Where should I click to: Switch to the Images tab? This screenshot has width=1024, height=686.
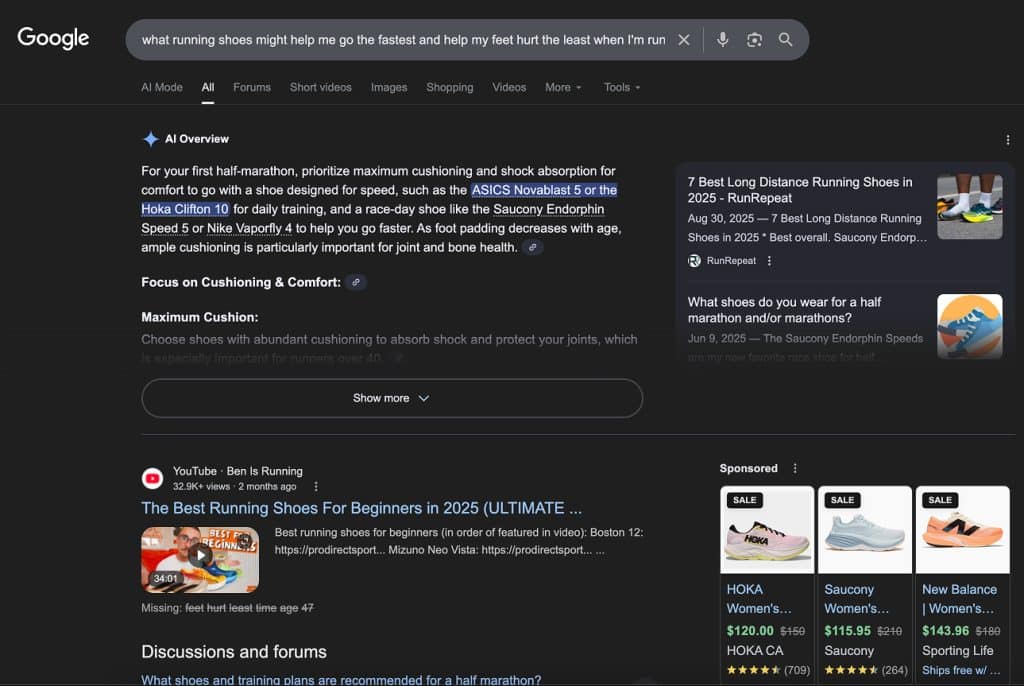point(389,87)
